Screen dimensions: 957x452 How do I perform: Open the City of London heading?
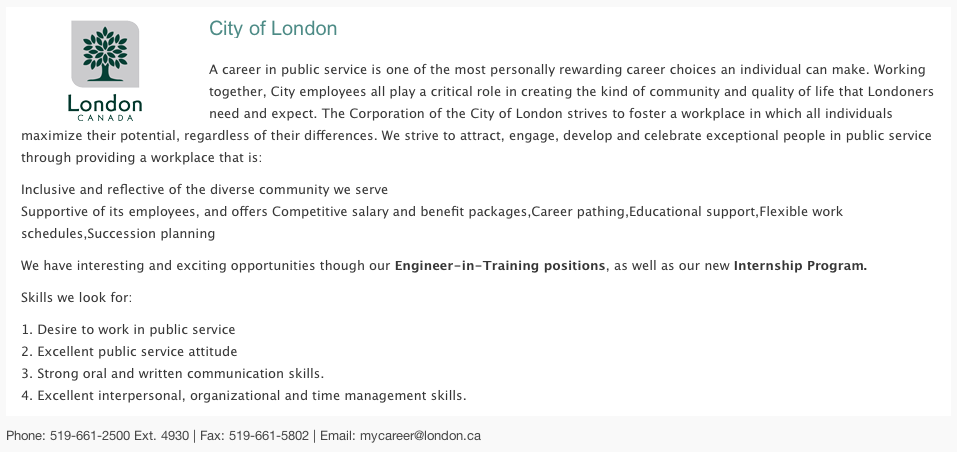pos(273,29)
